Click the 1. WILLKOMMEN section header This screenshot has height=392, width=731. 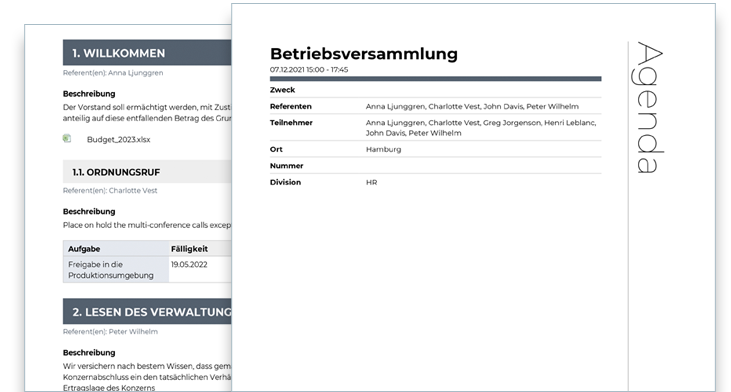pos(147,53)
